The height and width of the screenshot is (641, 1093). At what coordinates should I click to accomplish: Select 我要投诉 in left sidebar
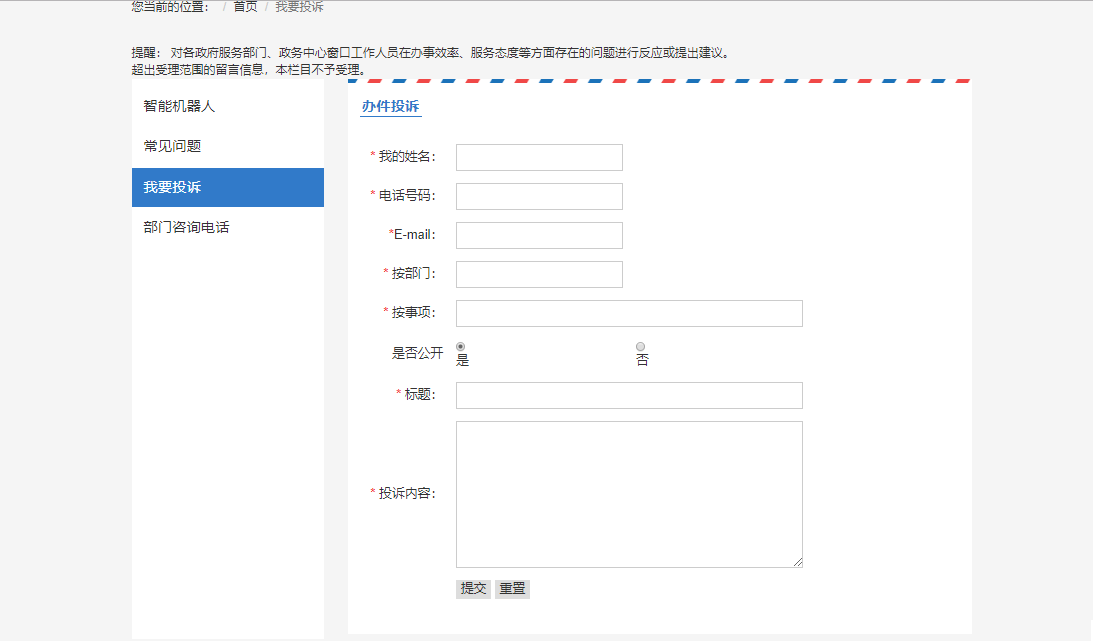172,187
